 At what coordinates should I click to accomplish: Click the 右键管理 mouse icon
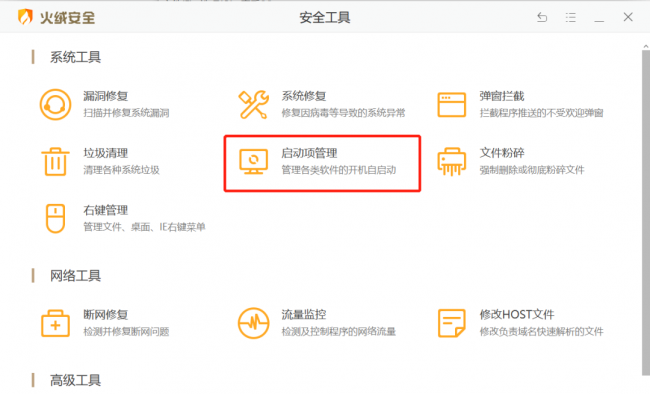(x=55, y=219)
